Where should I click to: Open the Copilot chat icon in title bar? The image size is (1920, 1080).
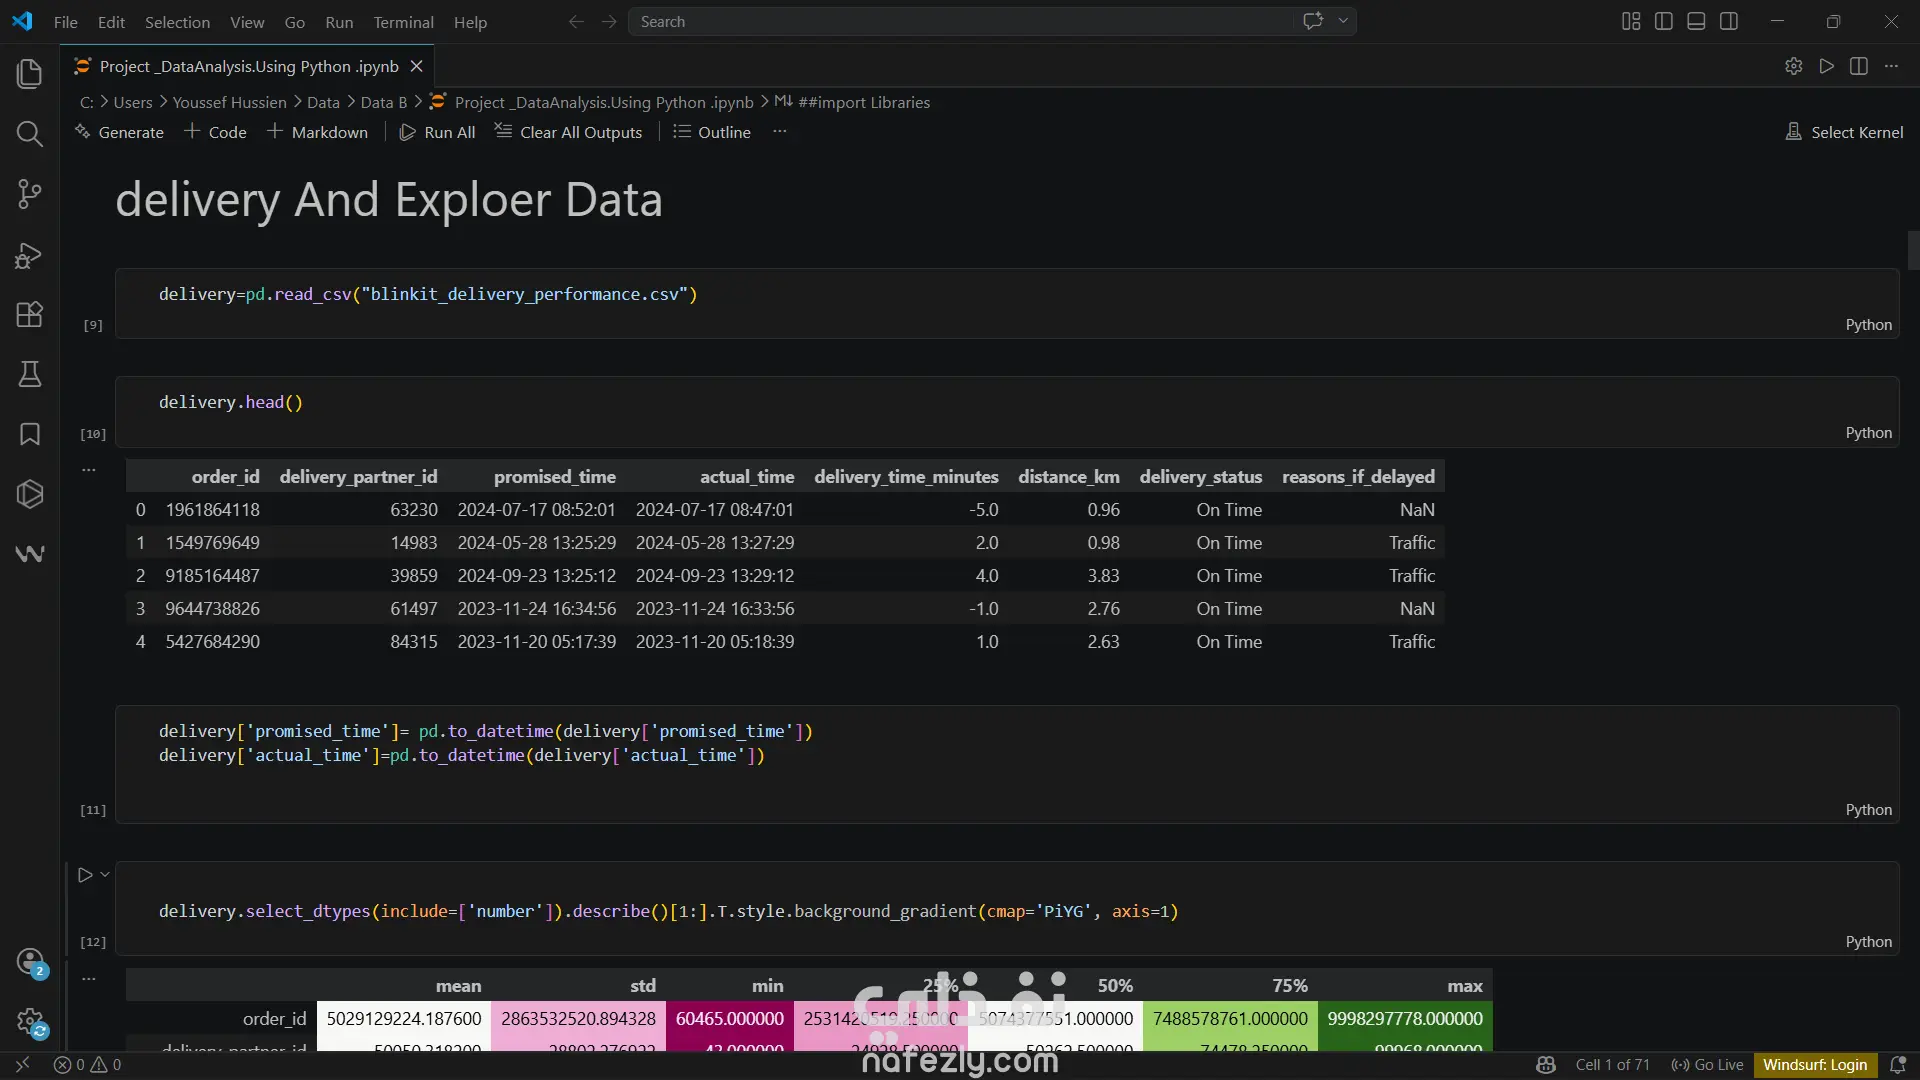[1313, 21]
